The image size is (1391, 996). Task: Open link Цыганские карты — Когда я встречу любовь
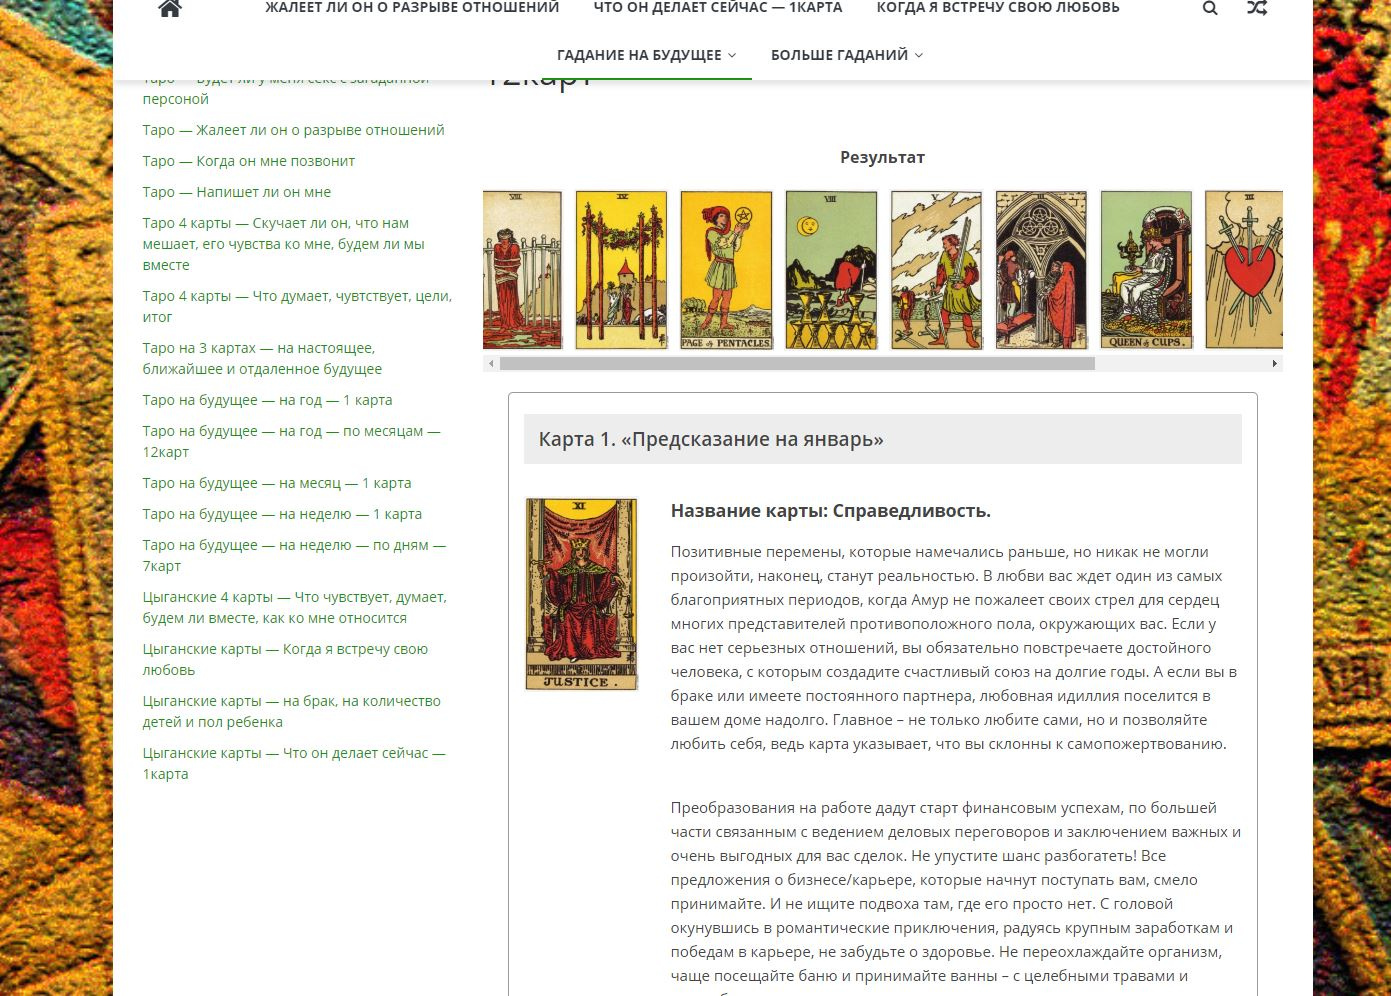click(x=285, y=659)
